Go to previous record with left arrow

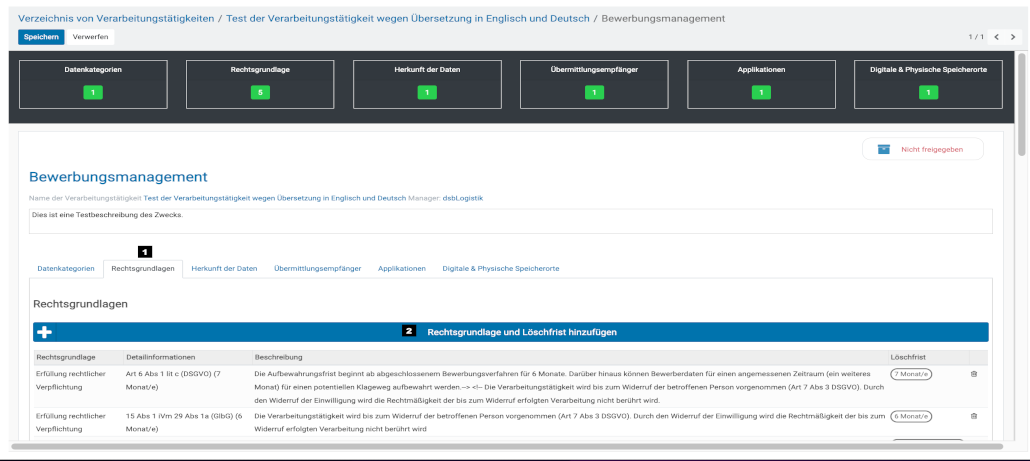pyautogui.click(x=996, y=37)
